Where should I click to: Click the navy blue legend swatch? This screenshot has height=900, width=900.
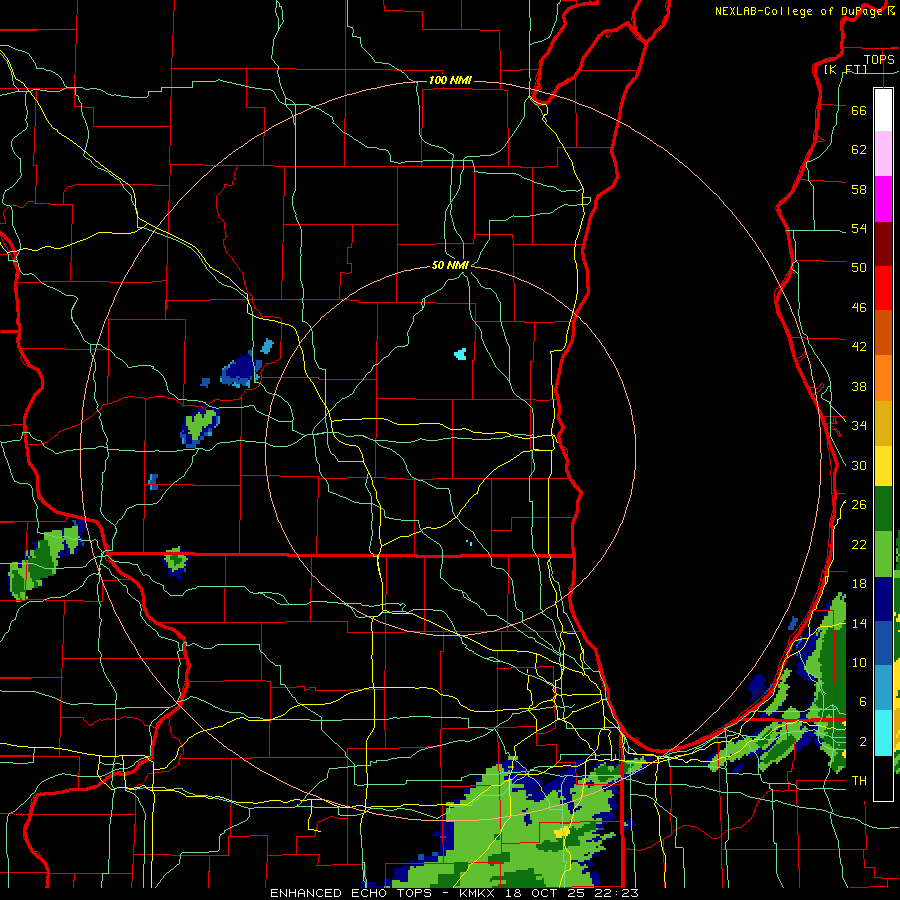pos(883,599)
